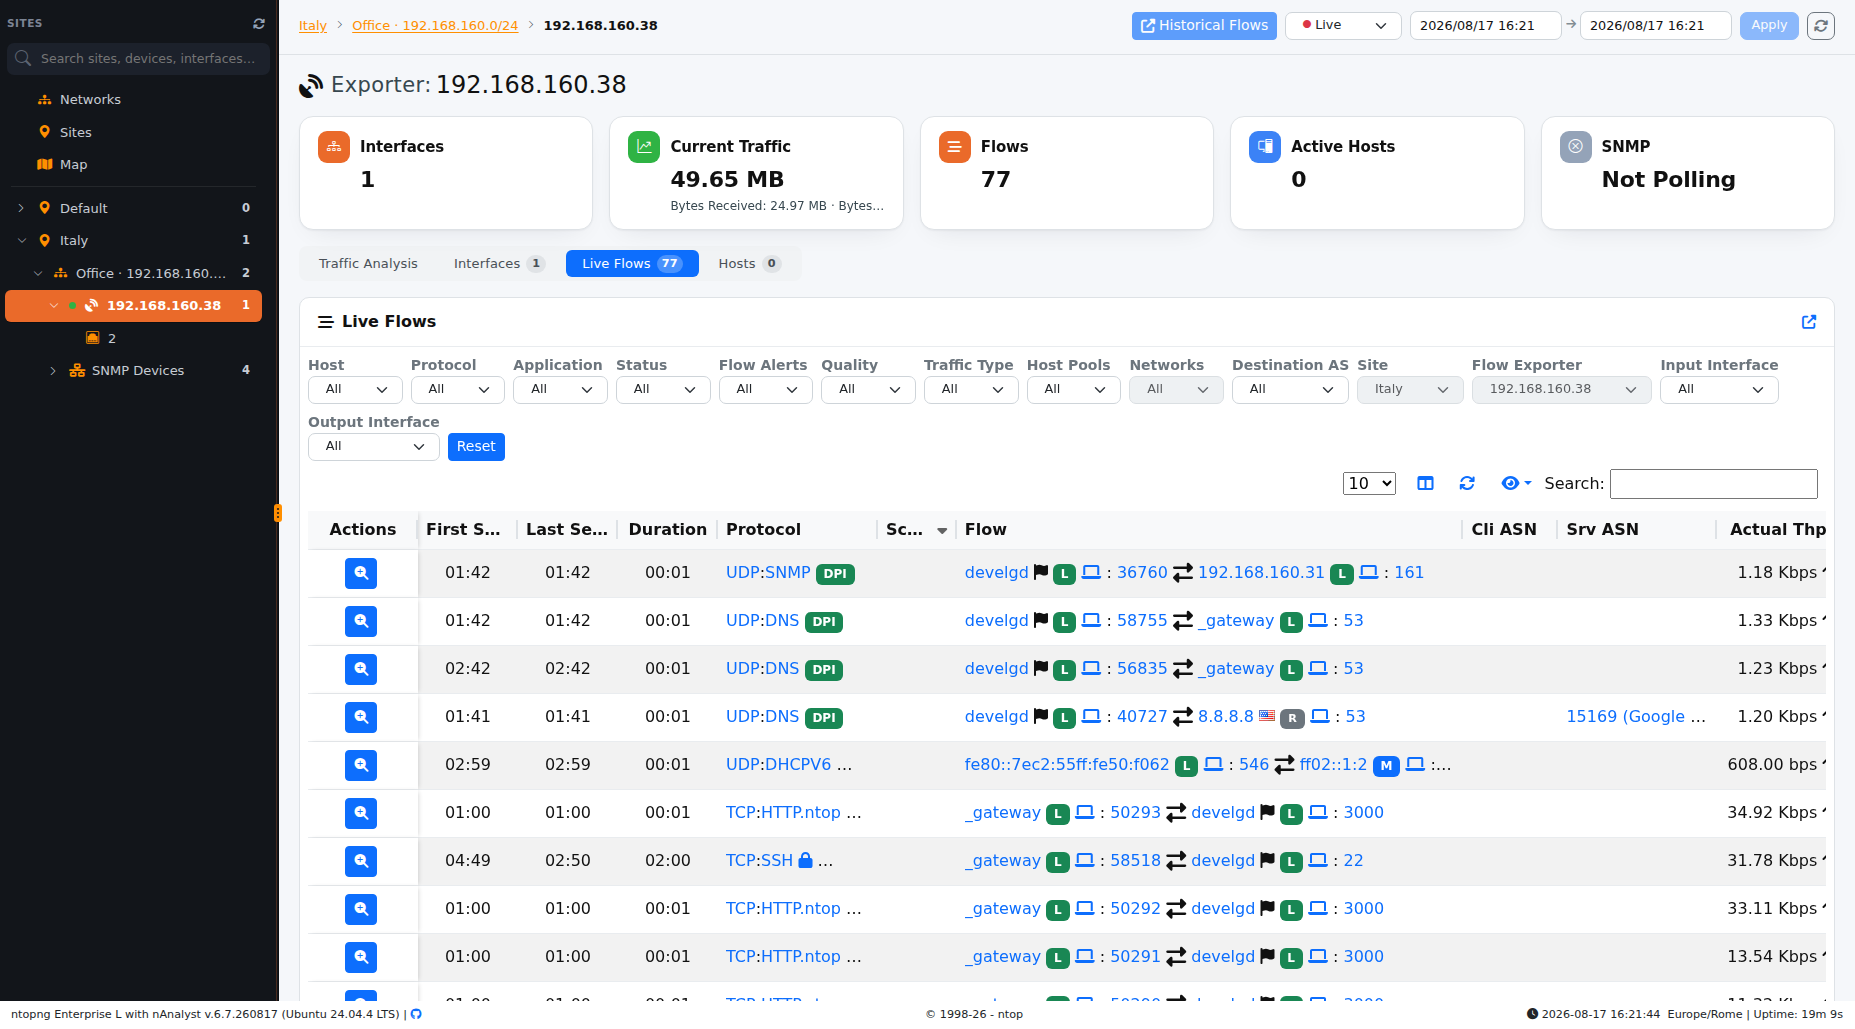
Task: Inspect the UDP:DHCPV6 flow row
Action: tap(361, 765)
